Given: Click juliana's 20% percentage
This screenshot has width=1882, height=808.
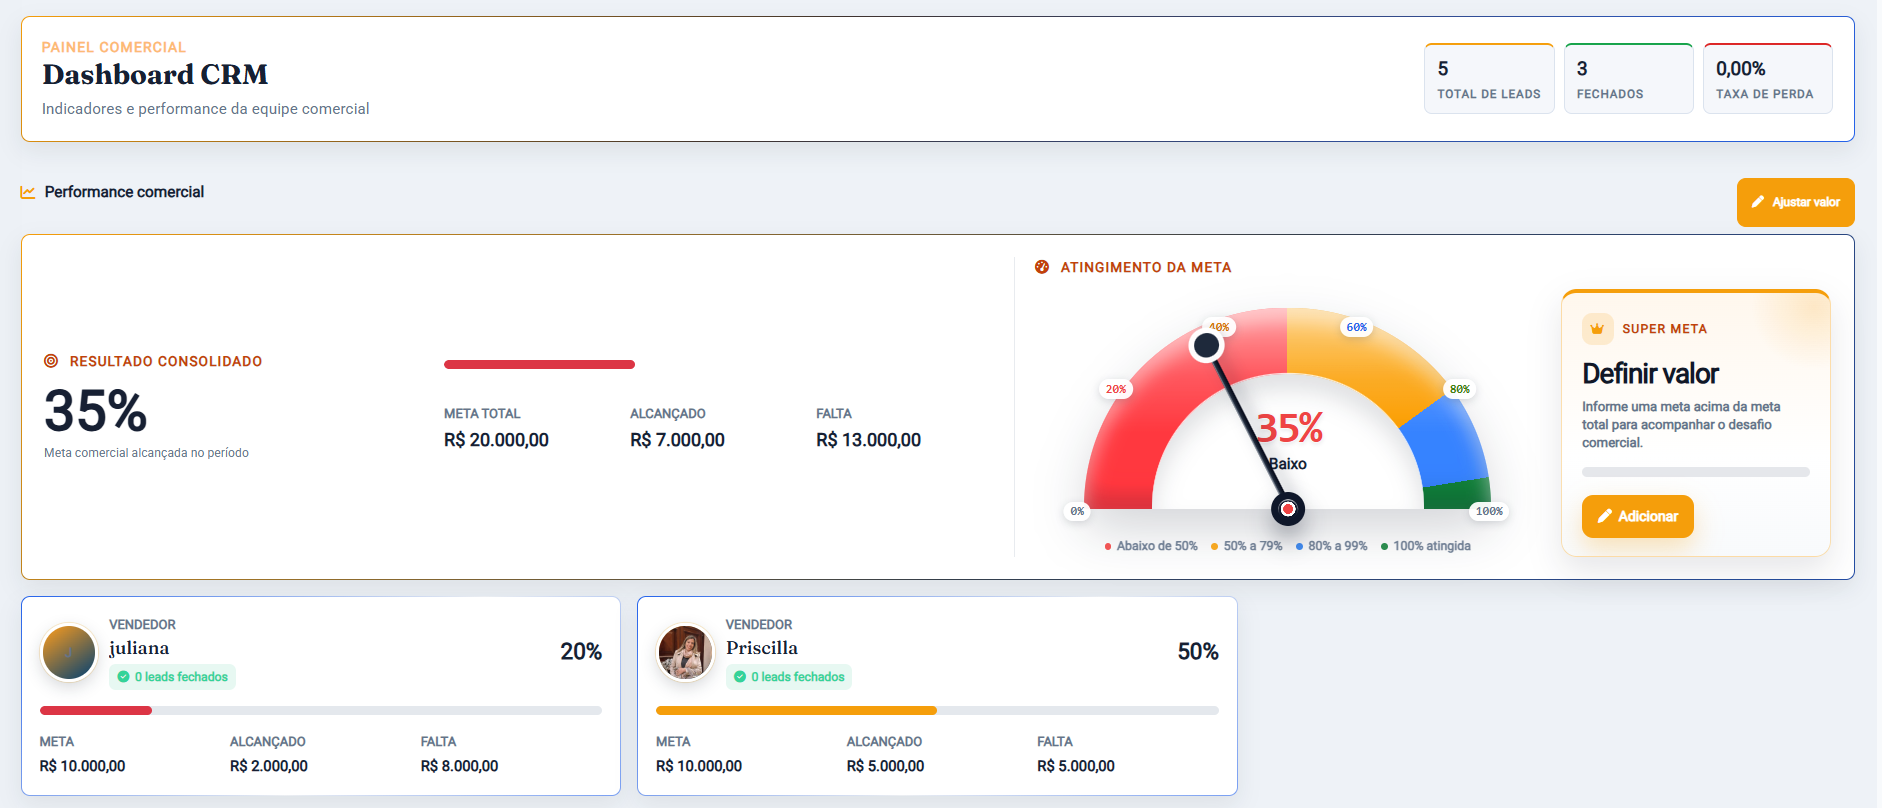Looking at the screenshot, I should click(581, 652).
